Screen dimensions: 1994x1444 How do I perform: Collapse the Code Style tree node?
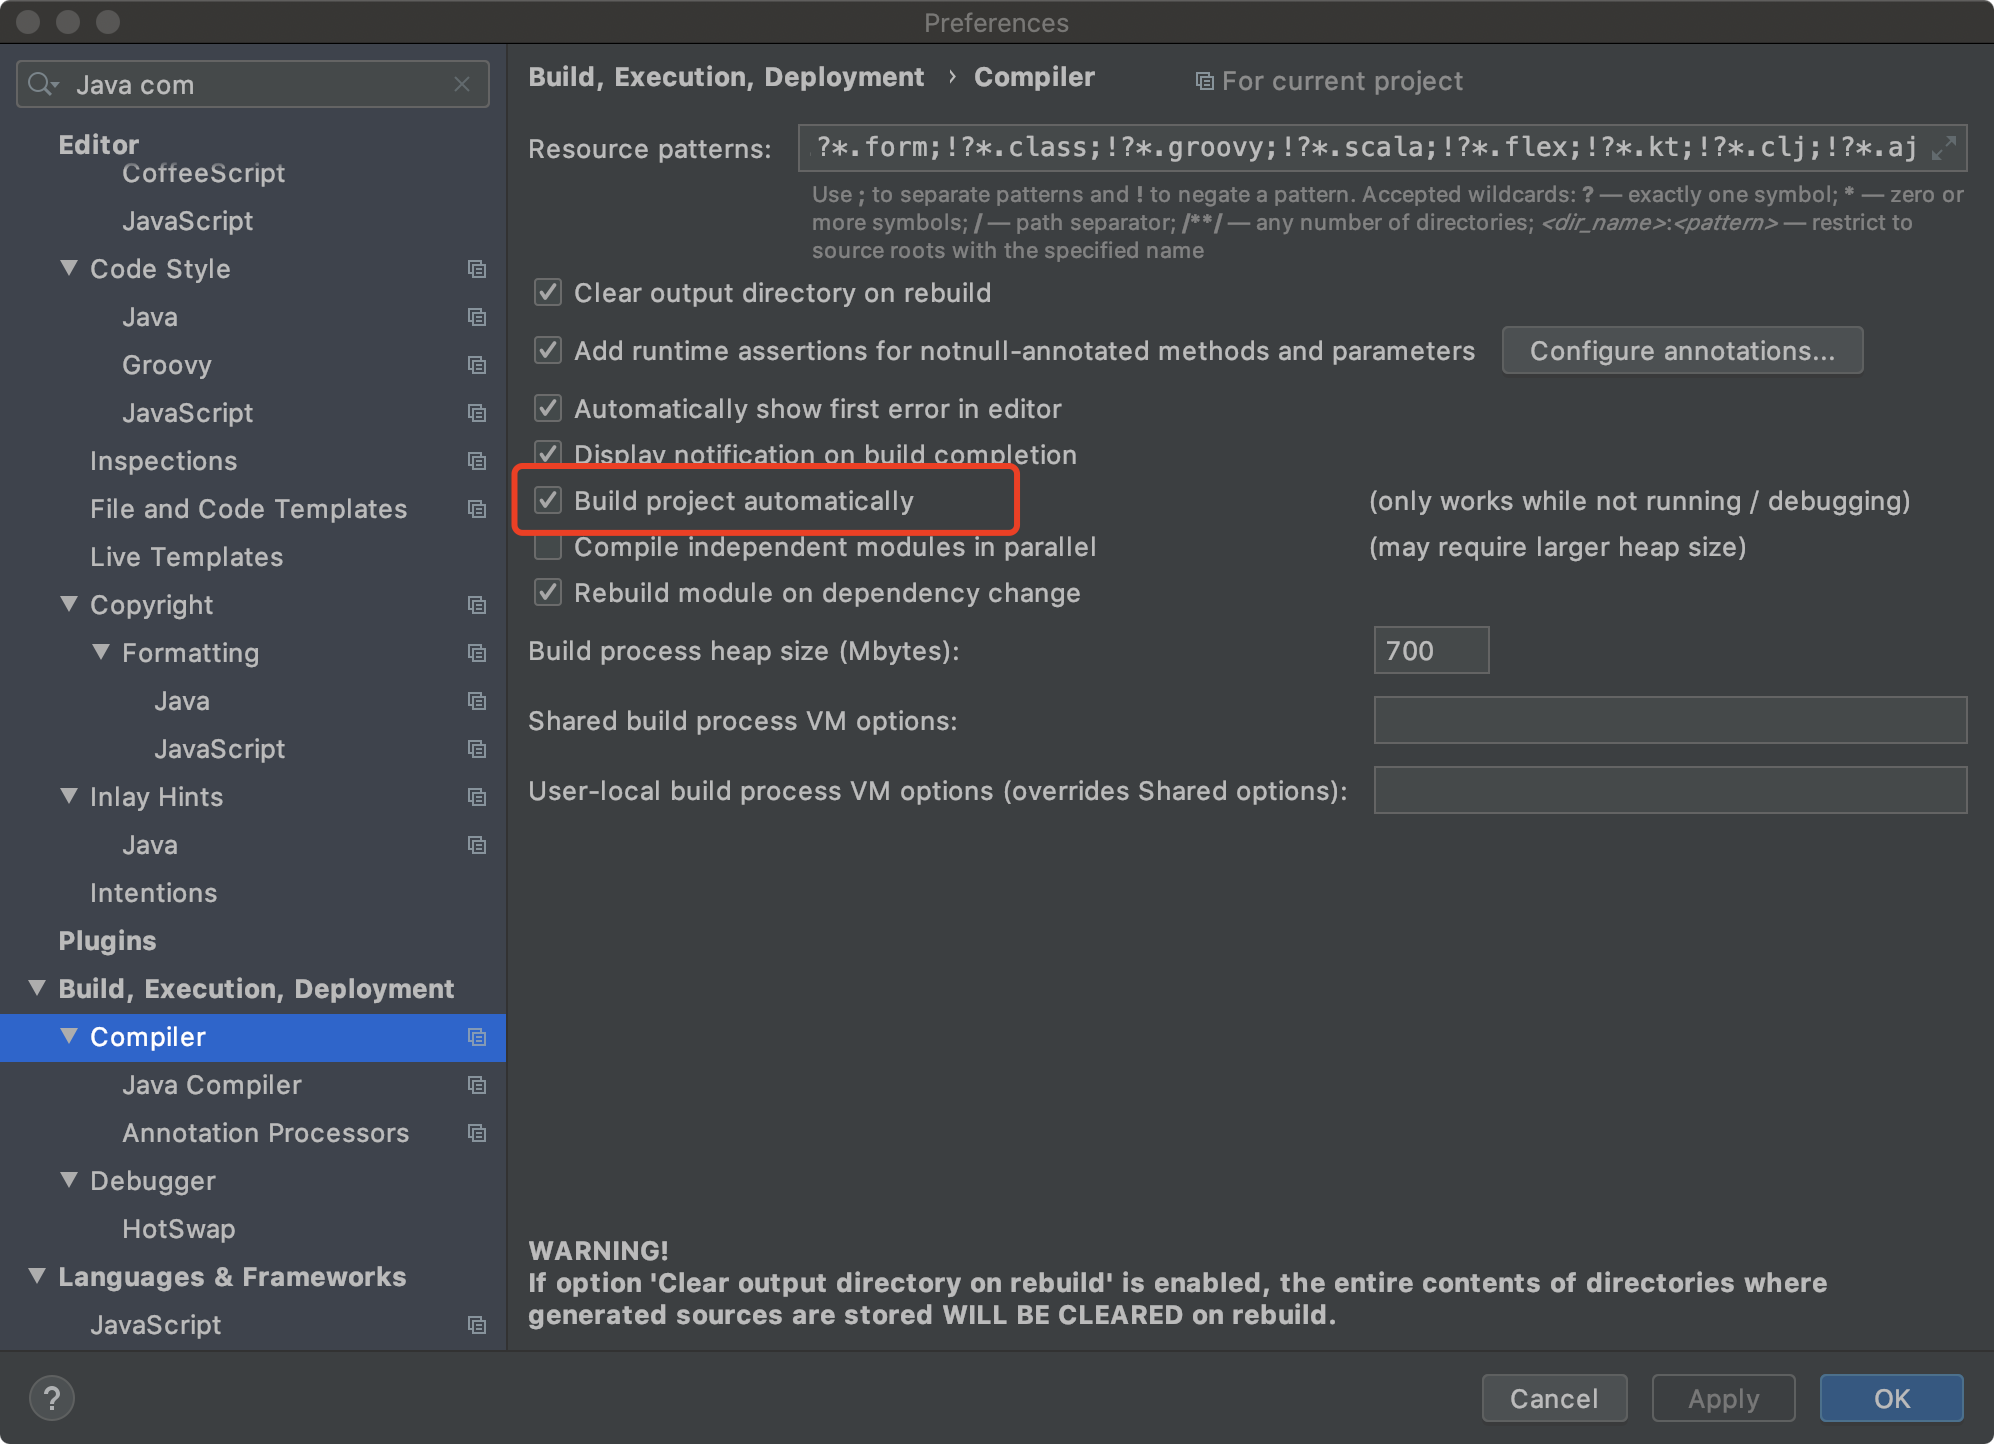point(69,268)
